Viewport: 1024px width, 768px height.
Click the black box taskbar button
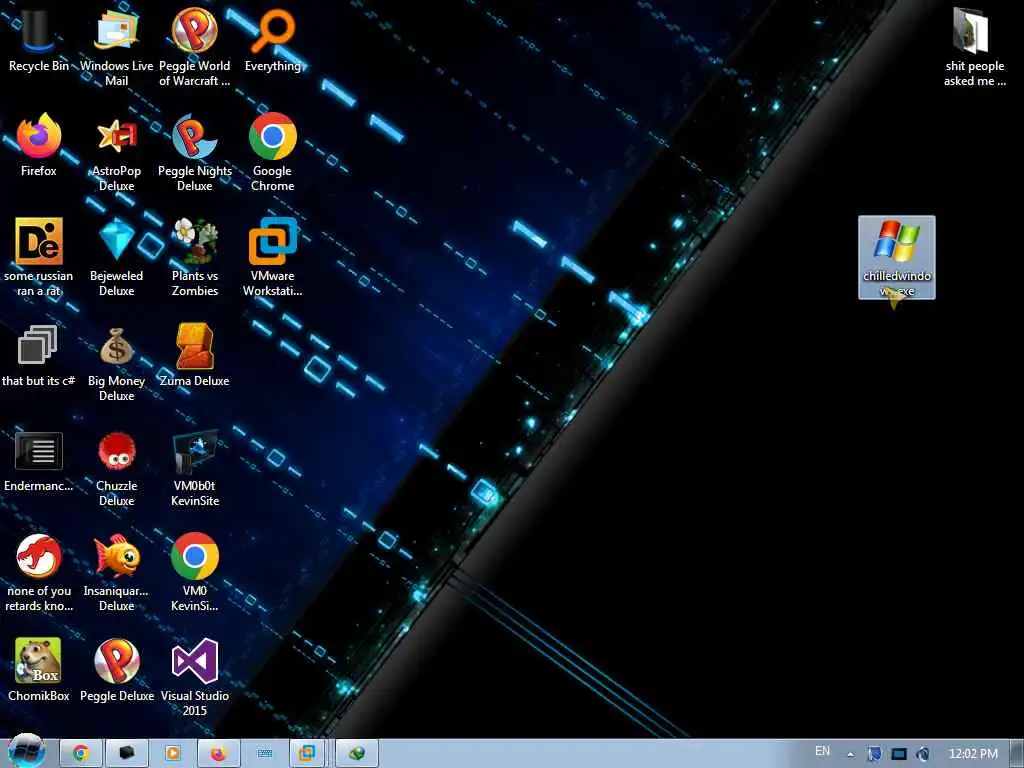pos(127,754)
